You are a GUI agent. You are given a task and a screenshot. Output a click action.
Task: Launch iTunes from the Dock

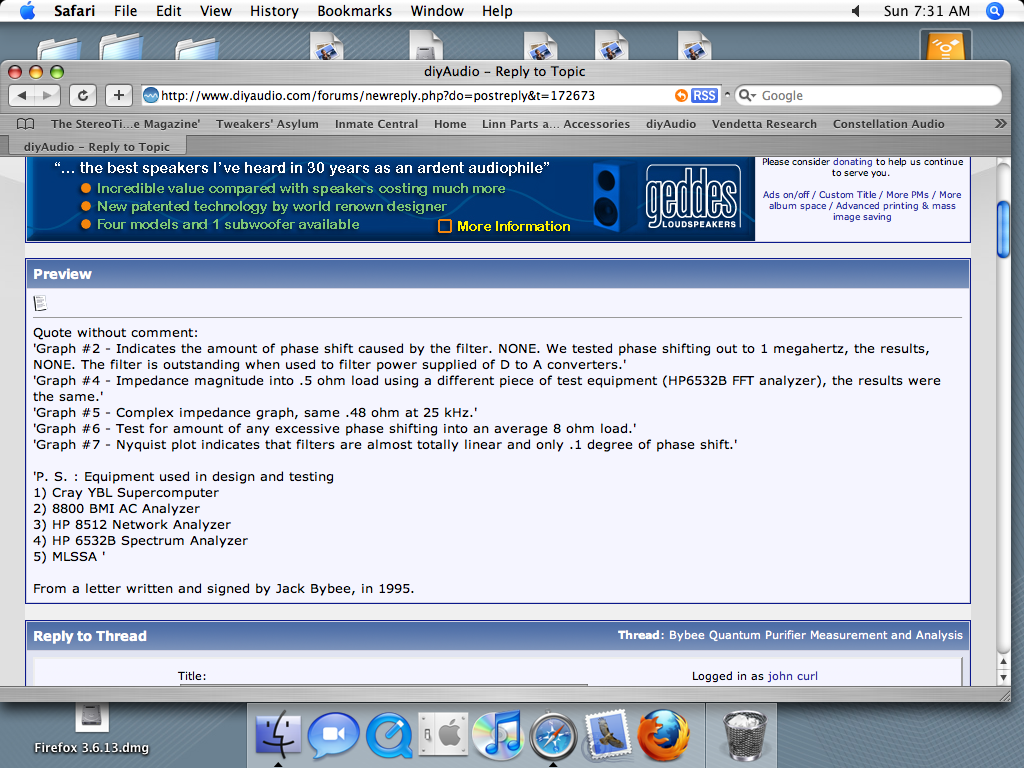[x=498, y=734]
